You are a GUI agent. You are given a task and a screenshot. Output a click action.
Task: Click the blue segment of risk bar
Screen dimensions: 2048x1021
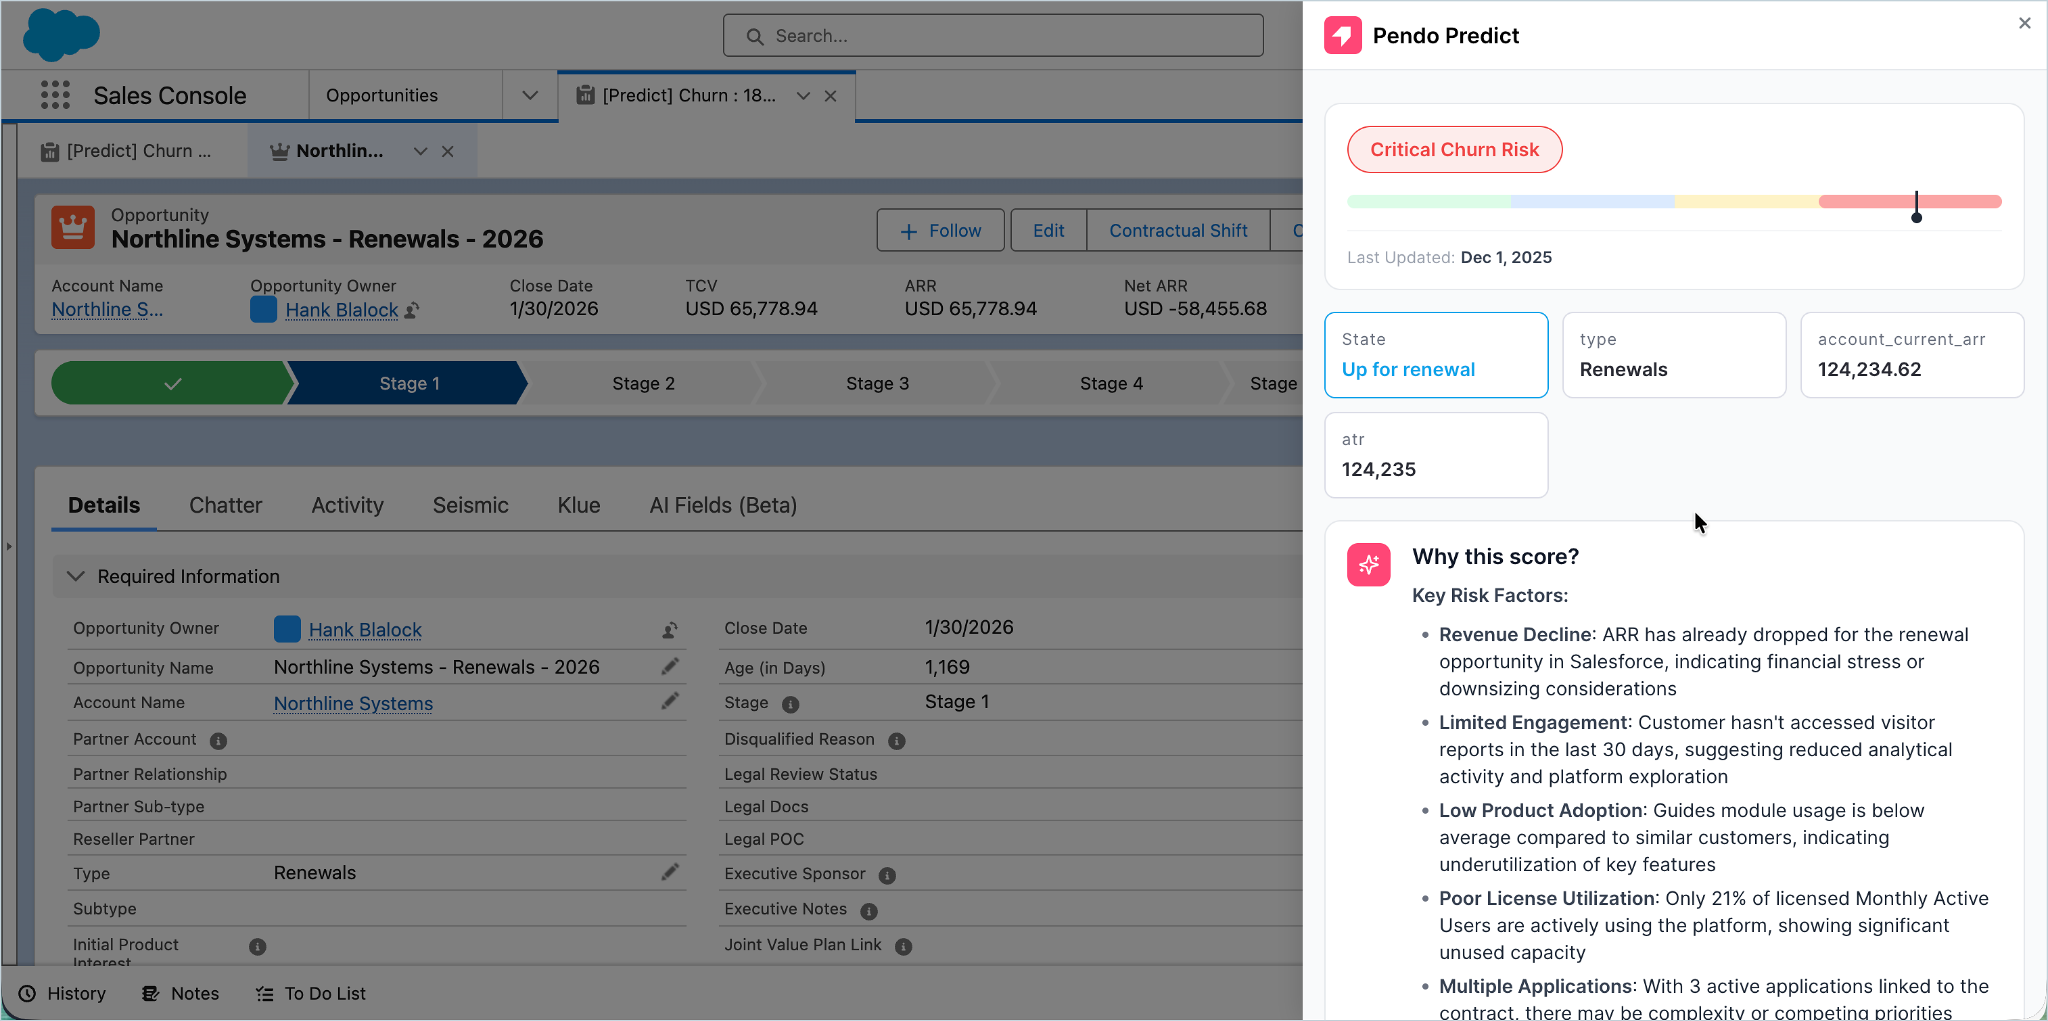pyautogui.click(x=1593, y=202)
